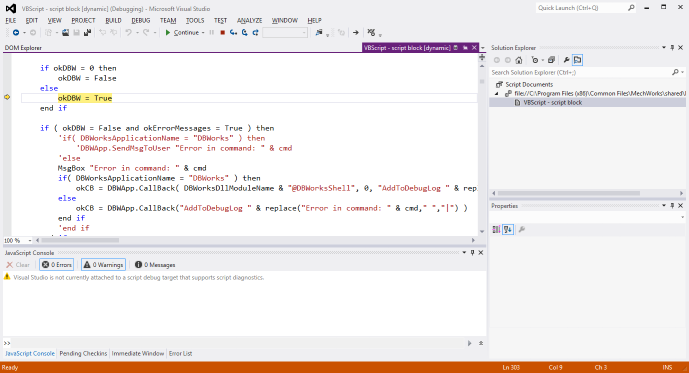This screenshot has width=689, height=373.
Task: Switch to the Pending Checkins tab
Action: (x=83, y=353)
